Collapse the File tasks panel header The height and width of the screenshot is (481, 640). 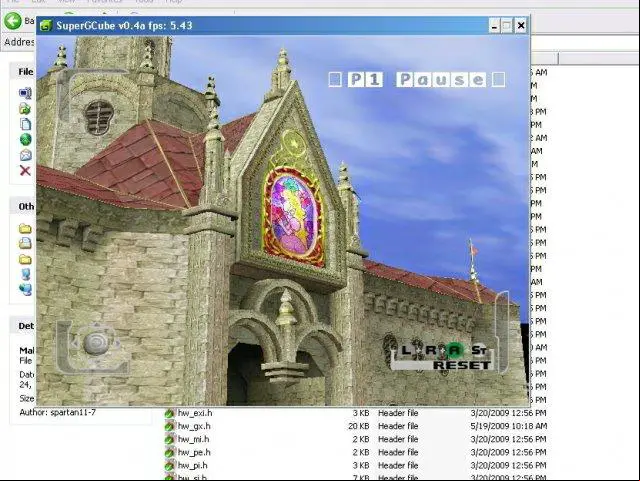point(22,72)
